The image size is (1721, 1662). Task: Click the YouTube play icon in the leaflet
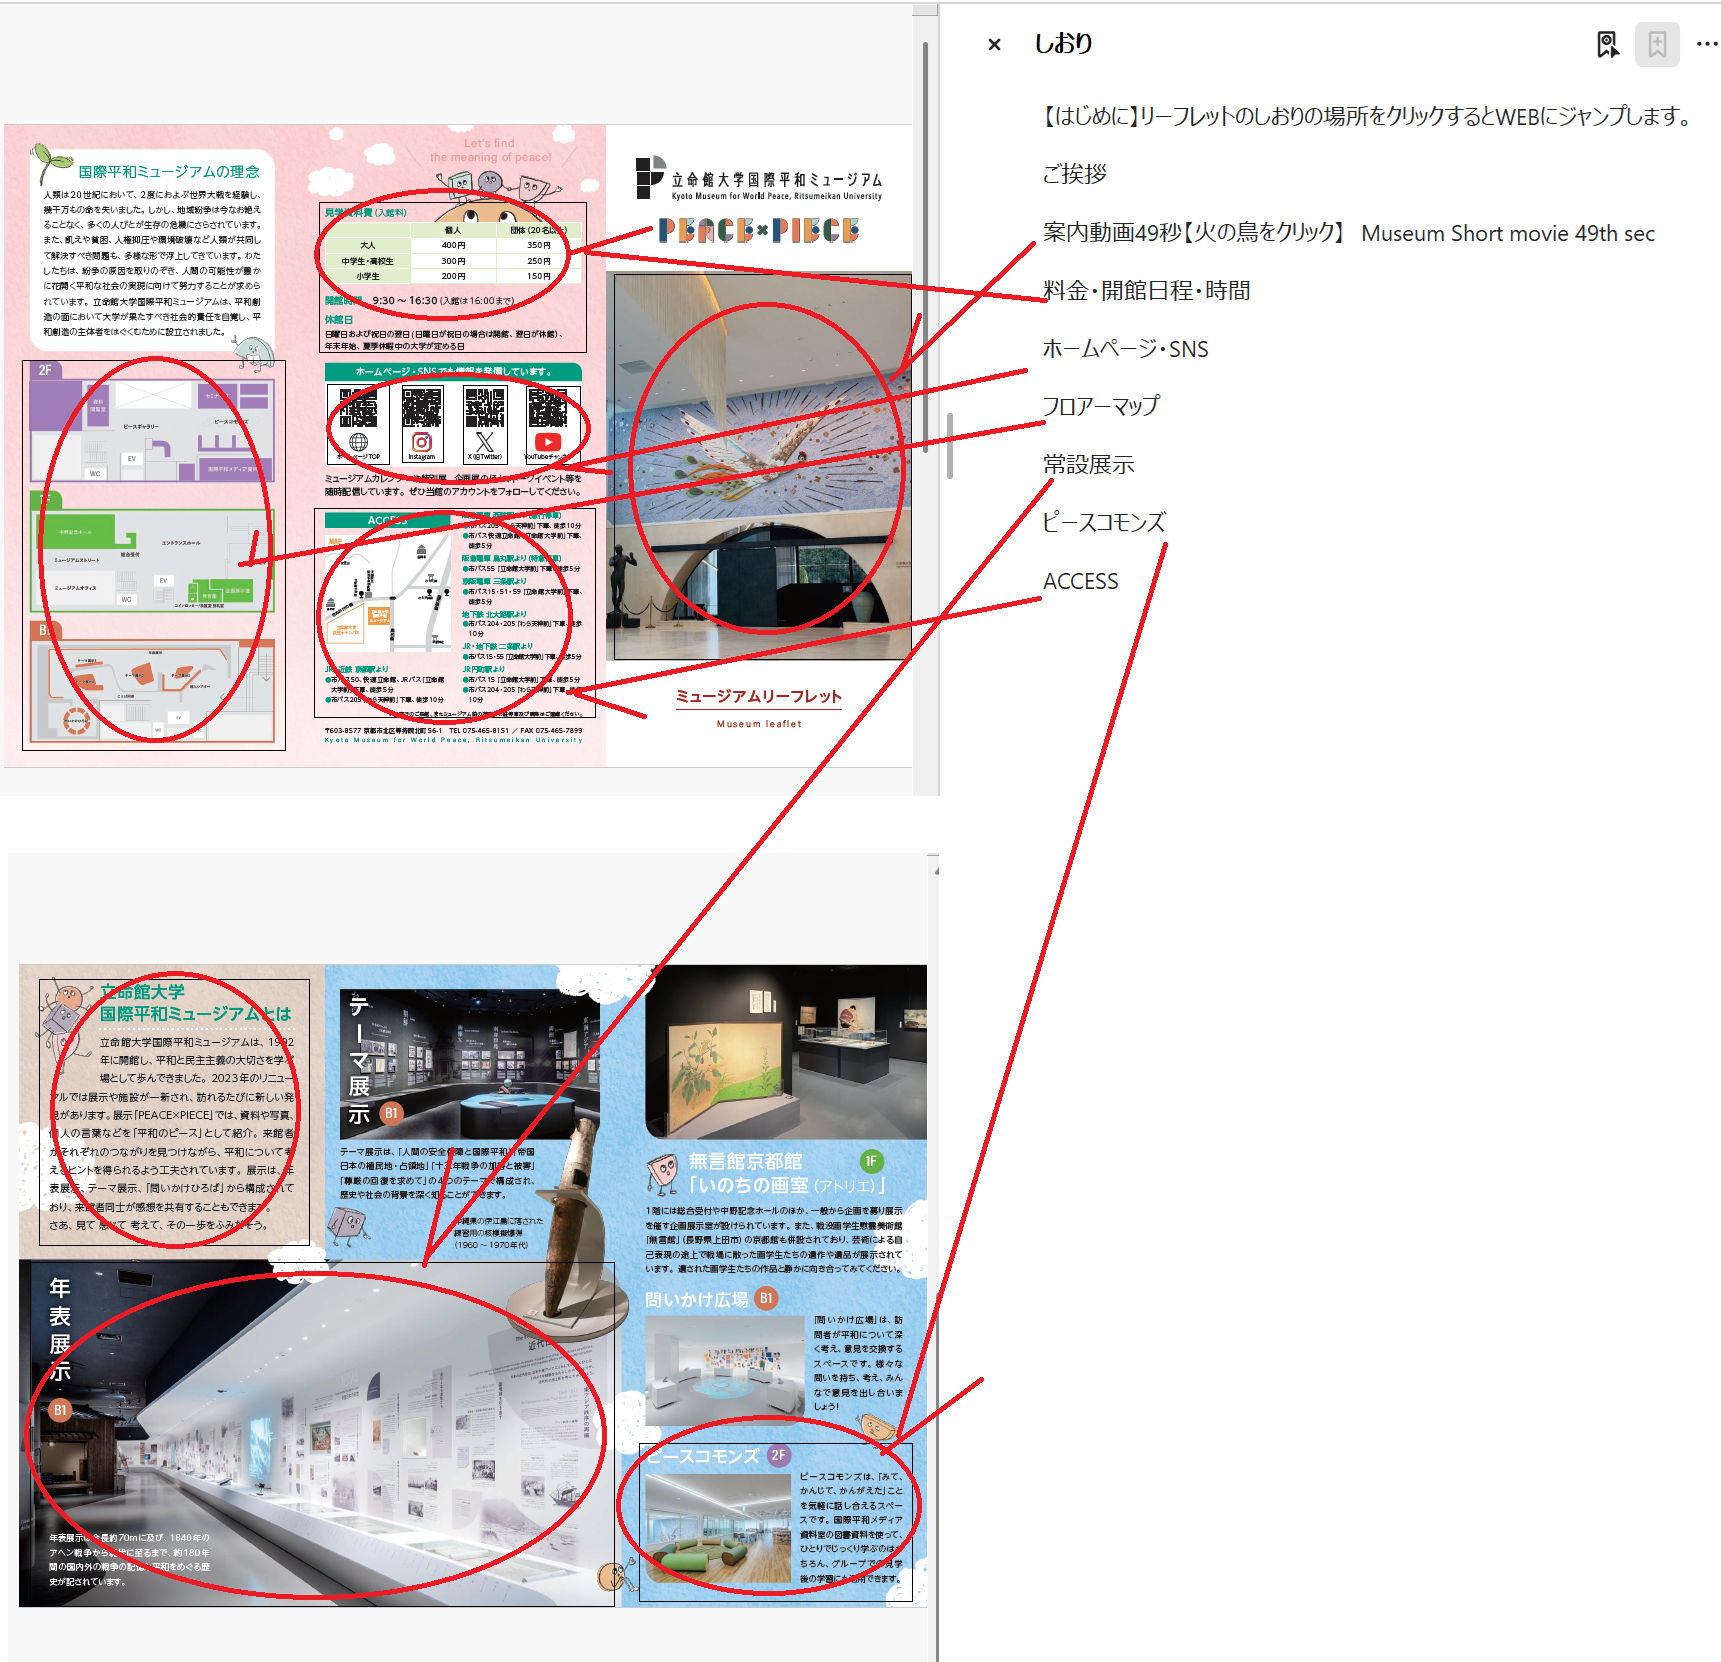click(x=548, y=442)
